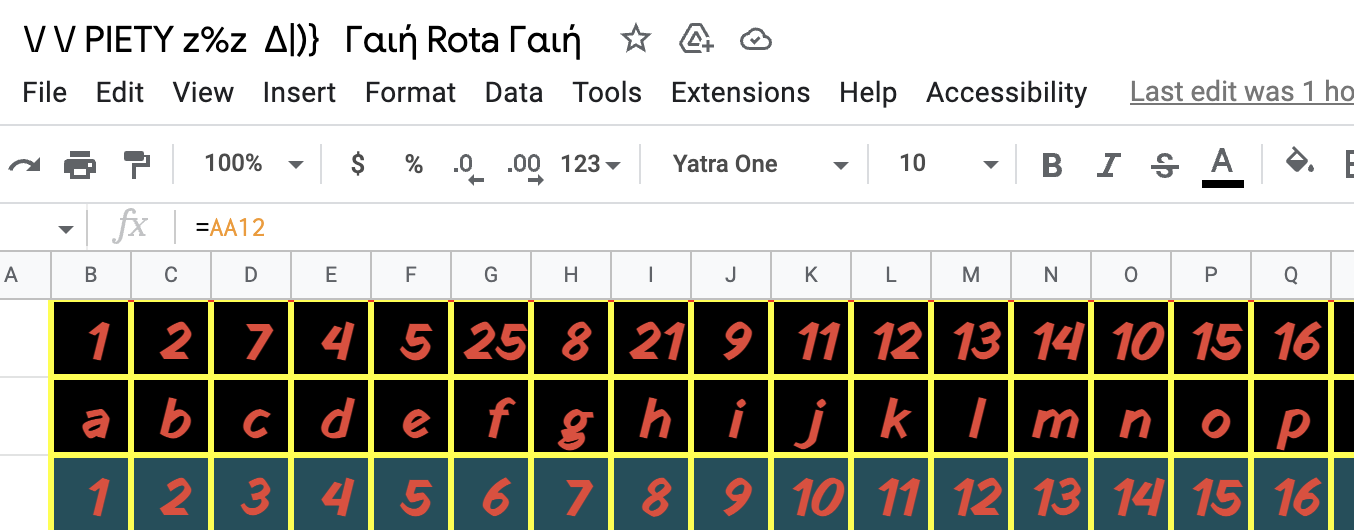Open the Data menu
Viewport: 1354px width, 530px height.
[514, 93]
